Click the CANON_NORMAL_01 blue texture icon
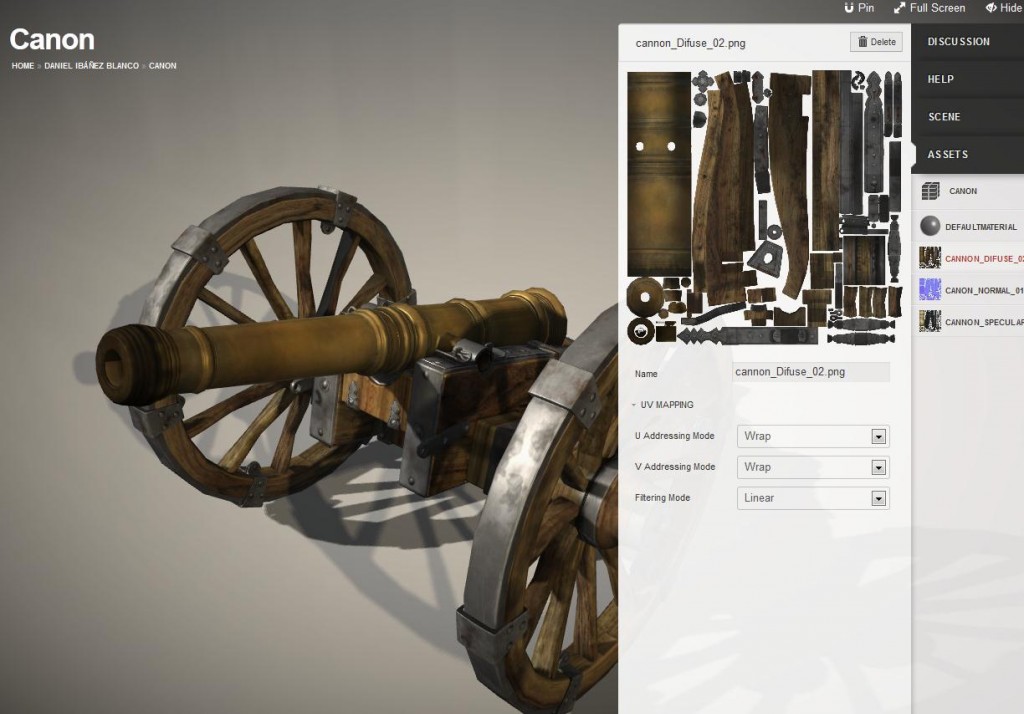Viewport: 1024px width, 714px height. click(930, 290)
